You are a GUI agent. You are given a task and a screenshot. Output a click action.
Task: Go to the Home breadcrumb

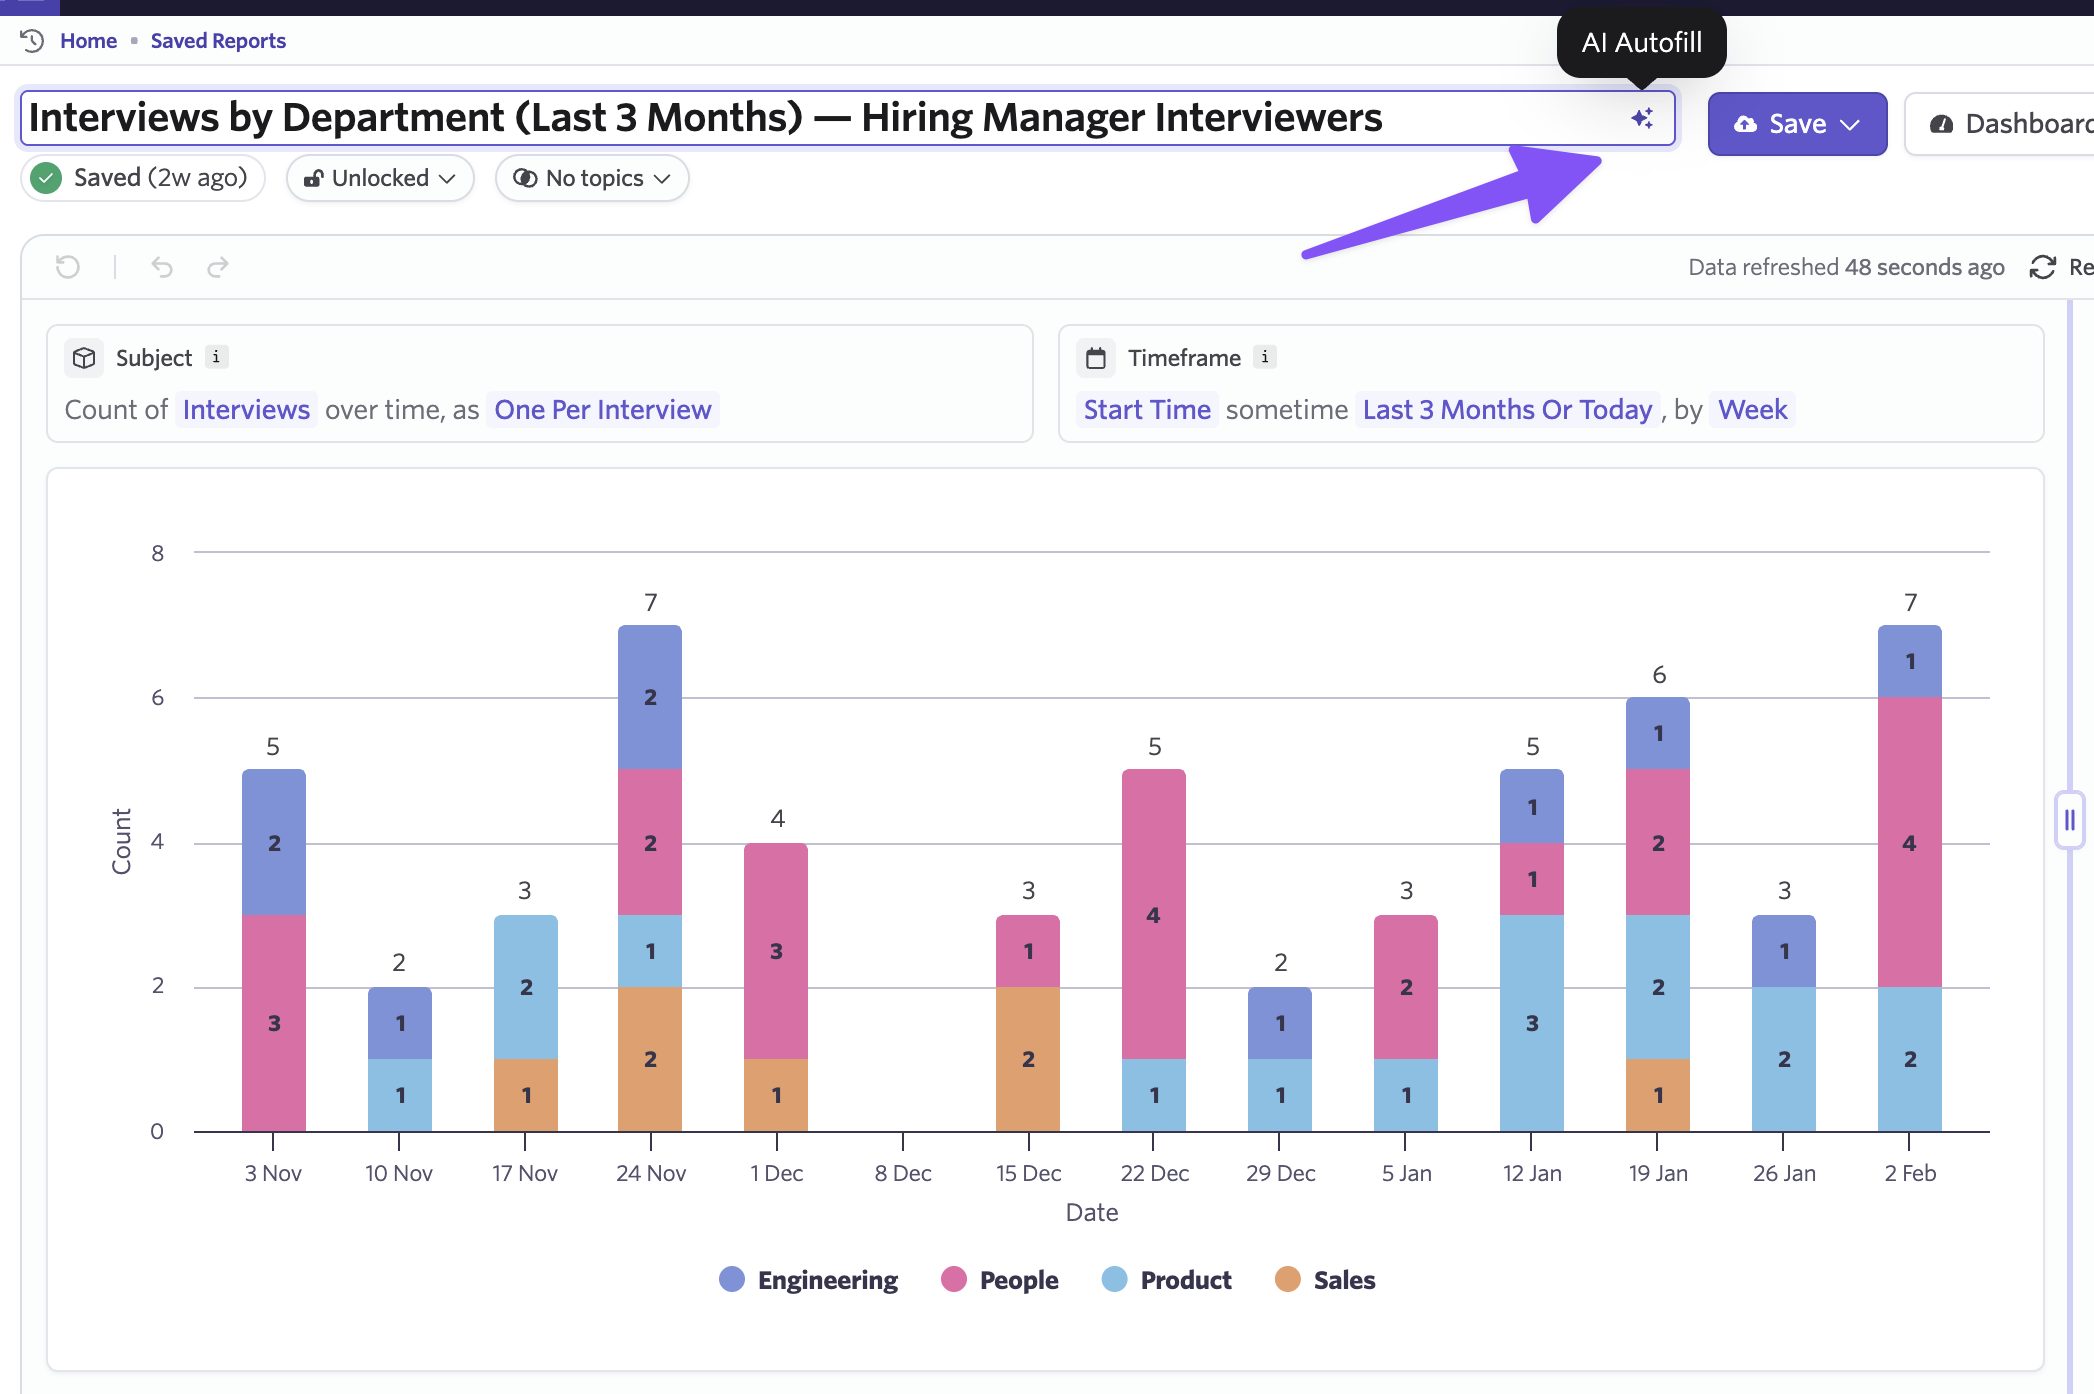click(88, 41)
